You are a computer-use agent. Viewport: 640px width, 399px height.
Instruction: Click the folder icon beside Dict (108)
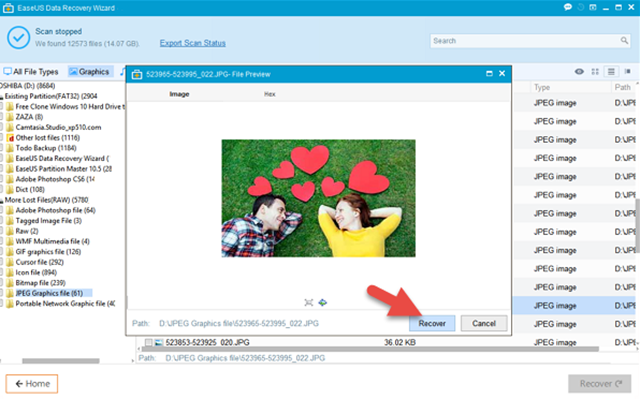pos(10,190)
